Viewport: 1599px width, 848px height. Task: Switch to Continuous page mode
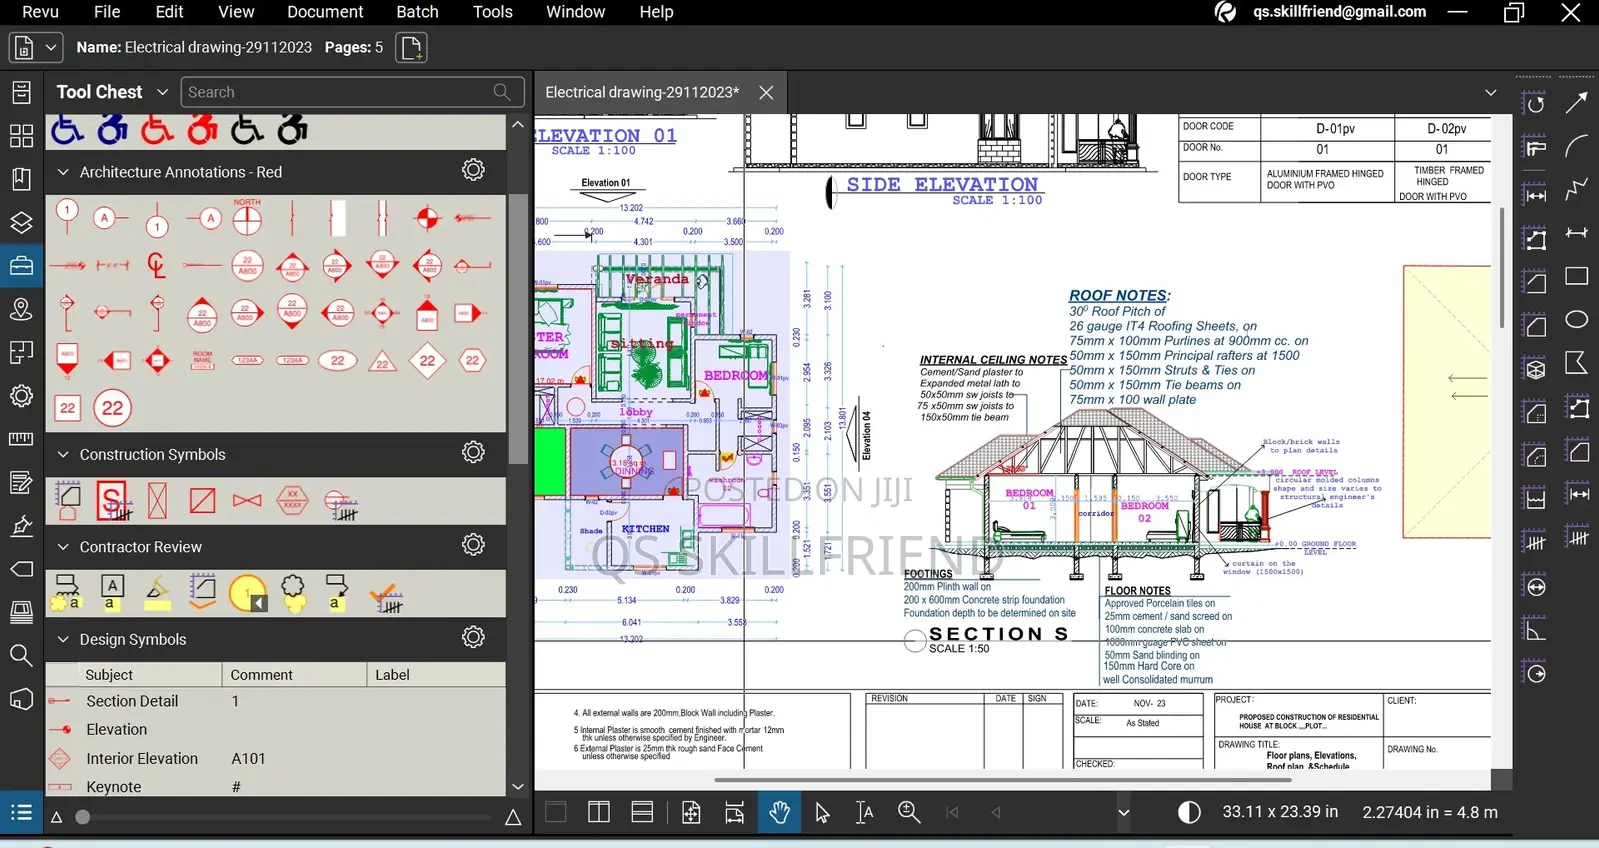coord(642,812)
